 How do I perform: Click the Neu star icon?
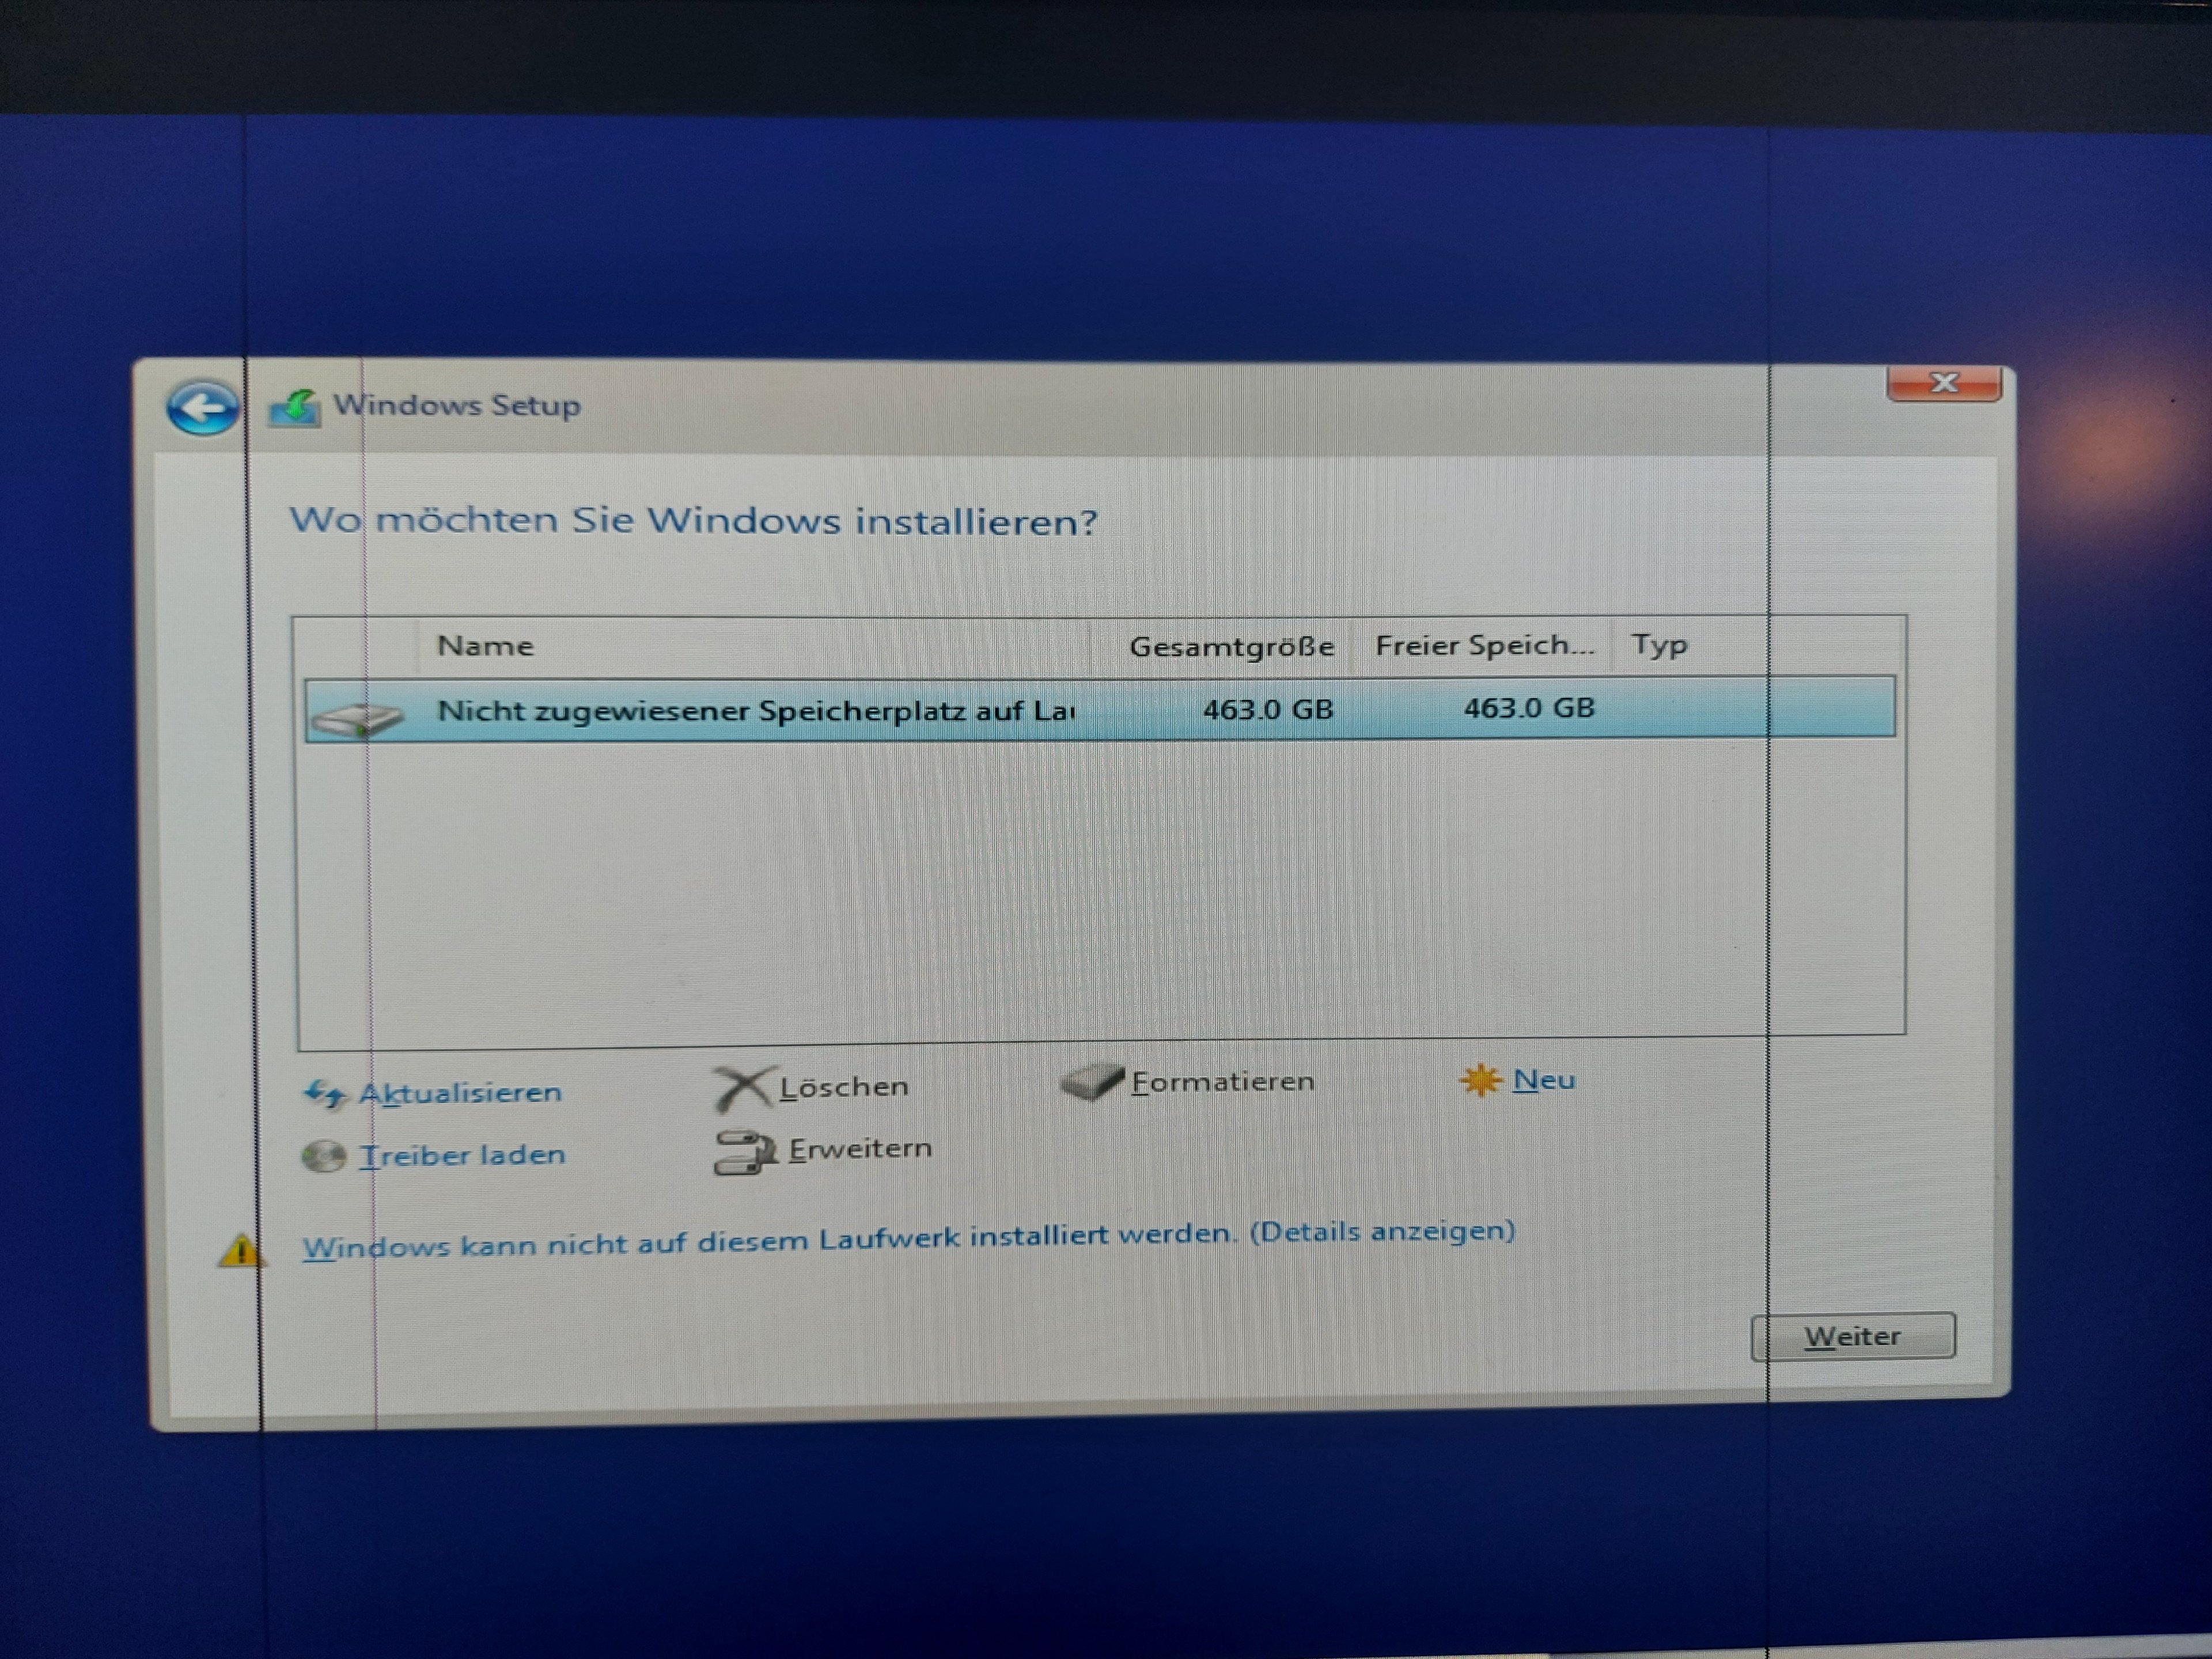[1480, 1080]
